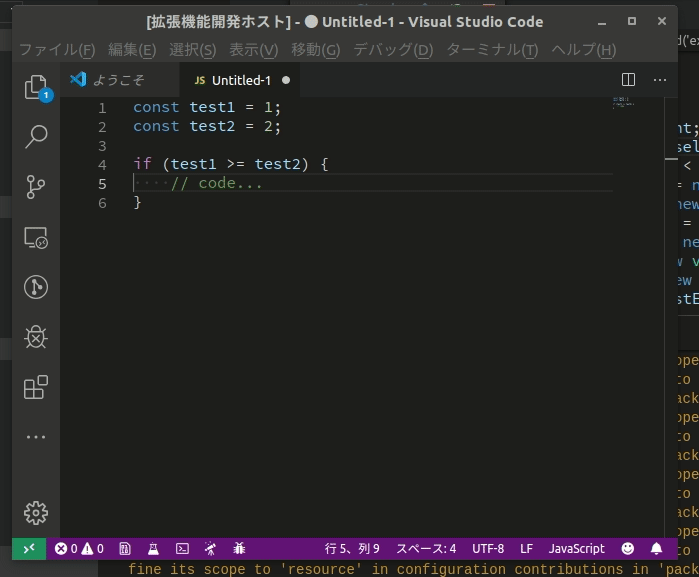Open the 移動(G) menu
The height and width of the screenshot is (577, 699).
316,49
